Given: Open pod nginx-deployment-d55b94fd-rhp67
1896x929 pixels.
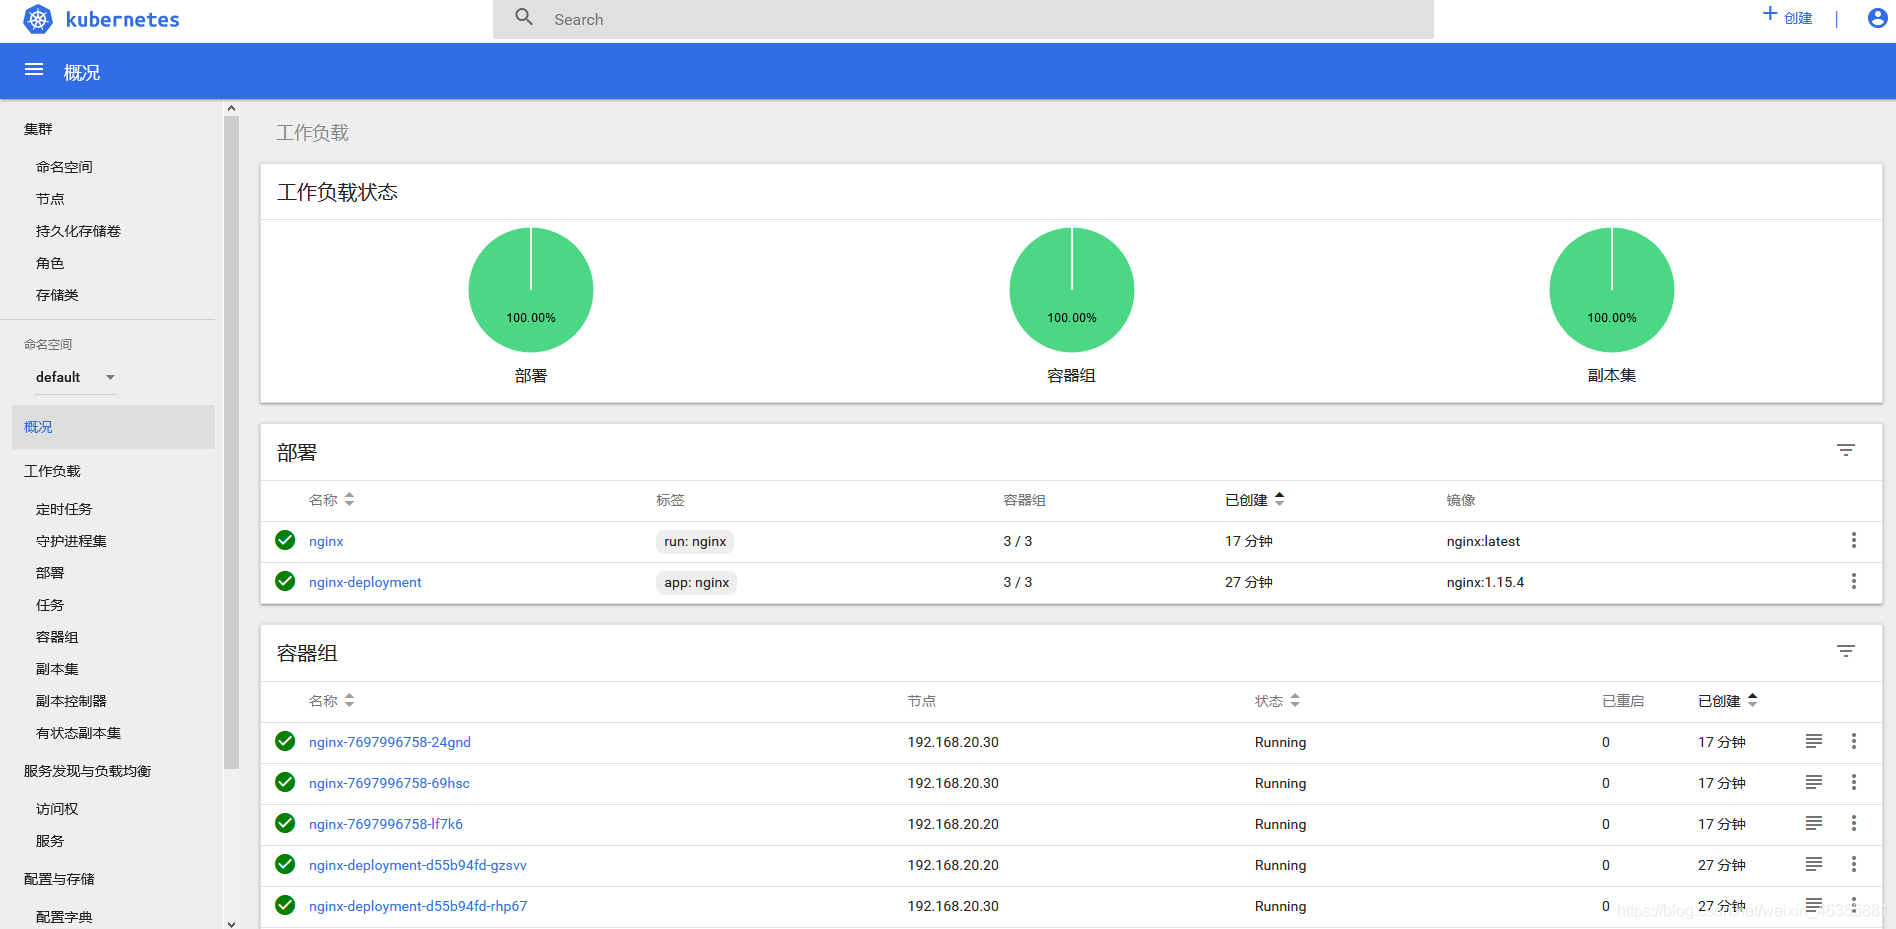Looking at the screenshot, I should pos(418,906).
